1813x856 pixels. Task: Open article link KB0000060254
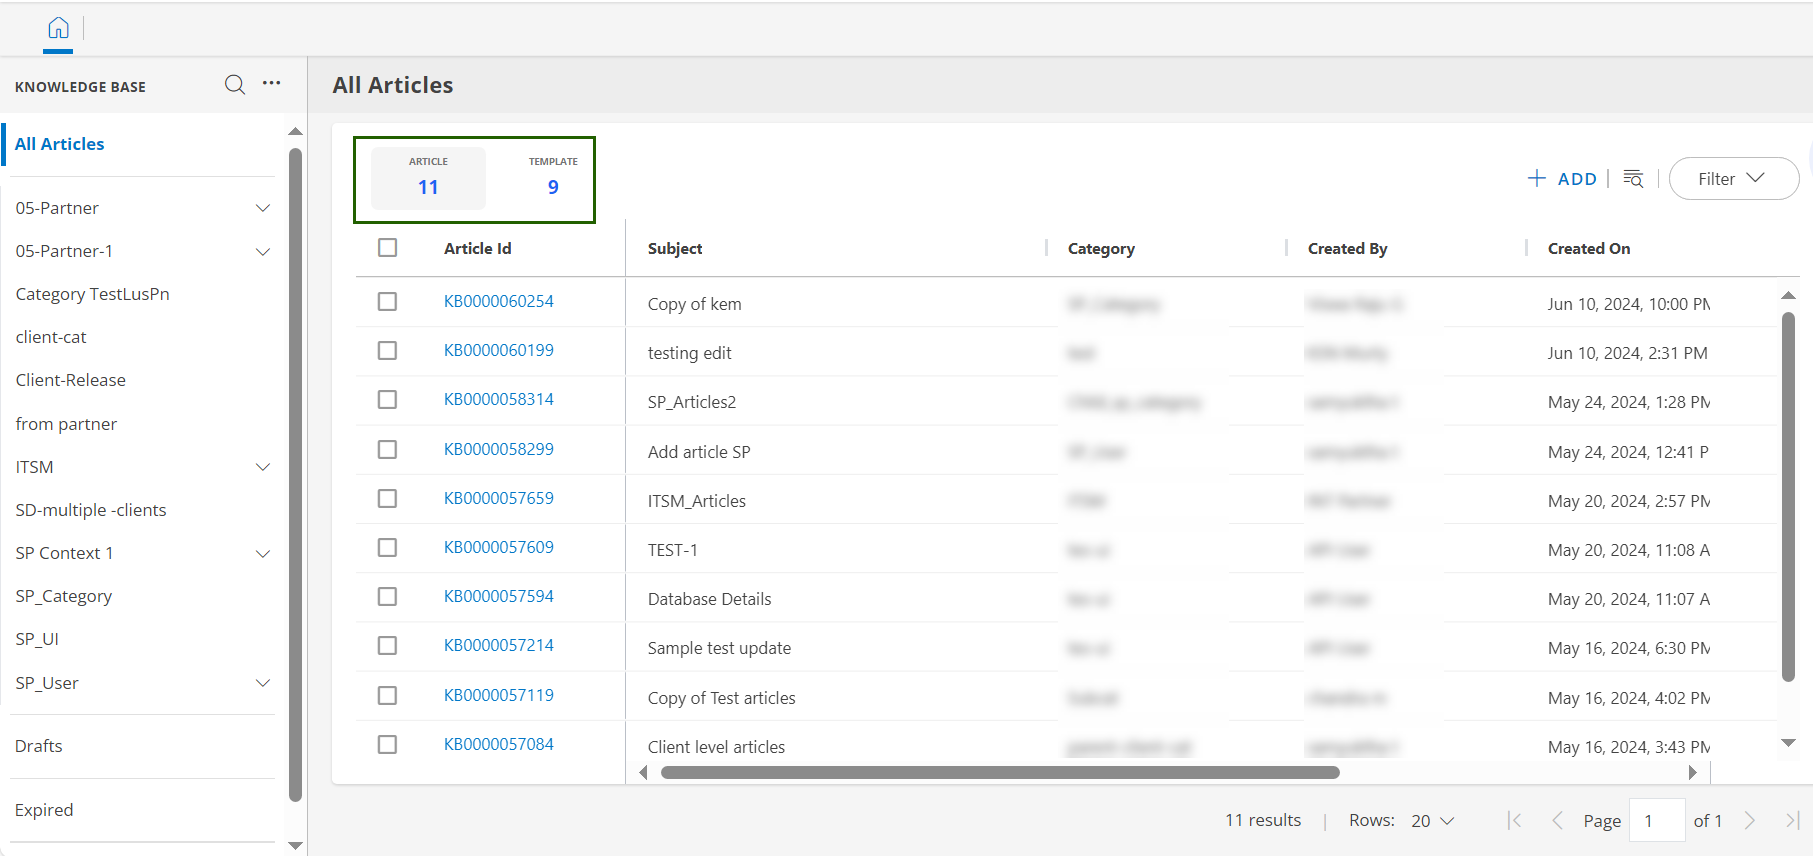pyautogui.click(x=499, y=301)
